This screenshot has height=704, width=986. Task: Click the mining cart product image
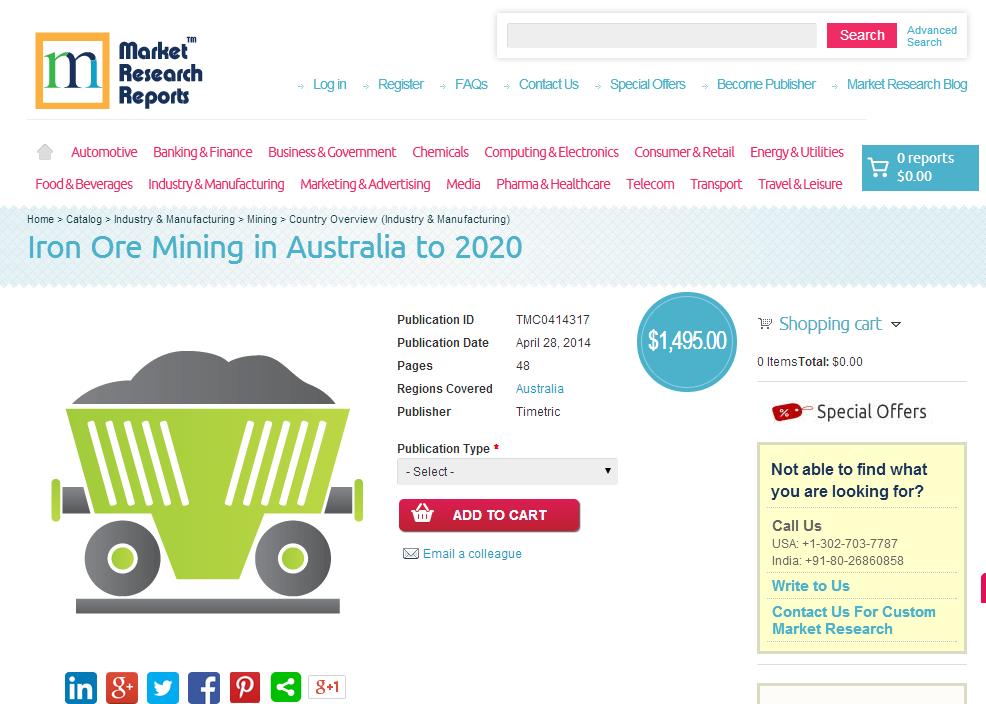pyautogui.click(x=207, y=482)
